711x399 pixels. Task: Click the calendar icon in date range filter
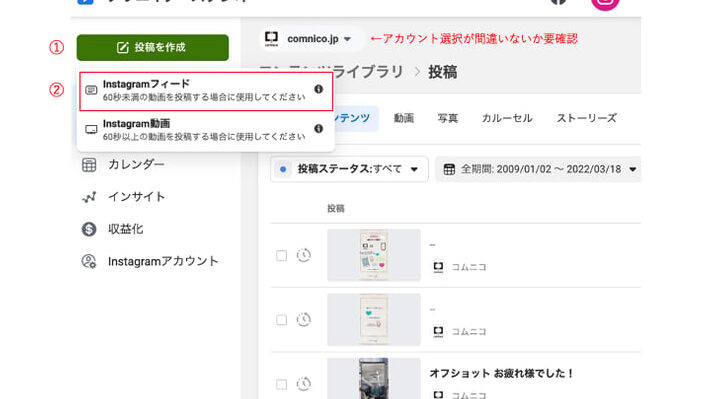click(x=449, y=170)
